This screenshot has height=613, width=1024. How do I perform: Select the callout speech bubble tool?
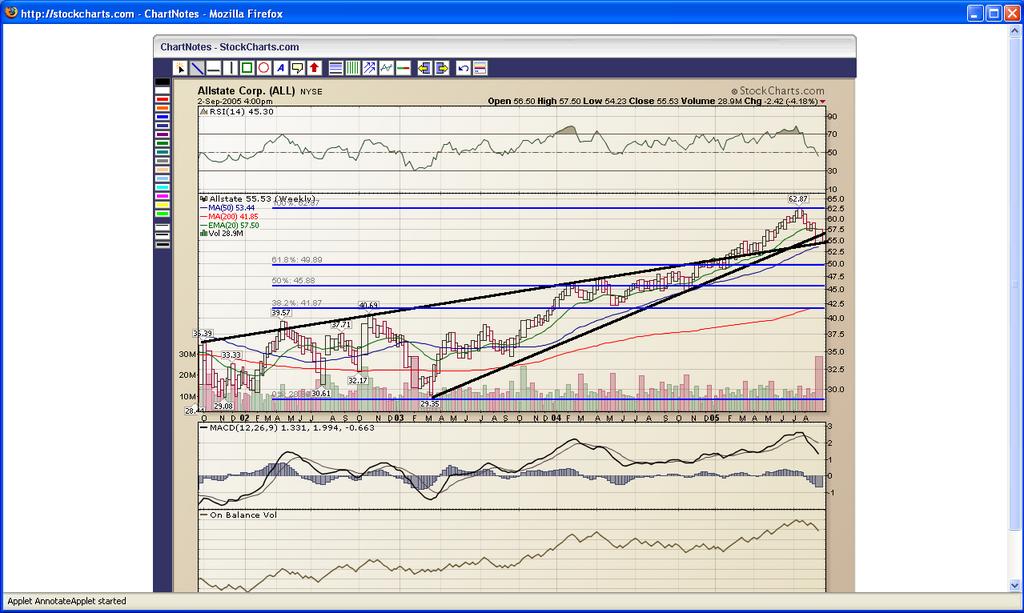click(x=298, y=68)
